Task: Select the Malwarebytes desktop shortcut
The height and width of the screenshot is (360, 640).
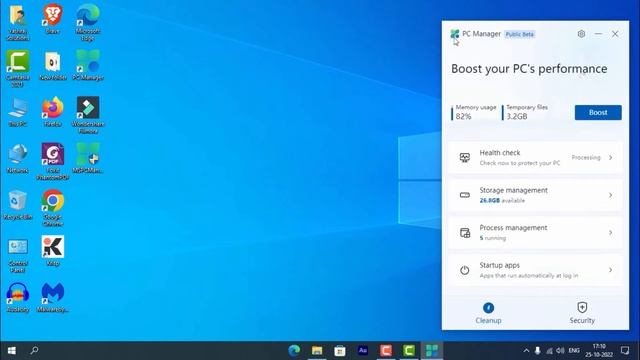Action: coord(53,298)
